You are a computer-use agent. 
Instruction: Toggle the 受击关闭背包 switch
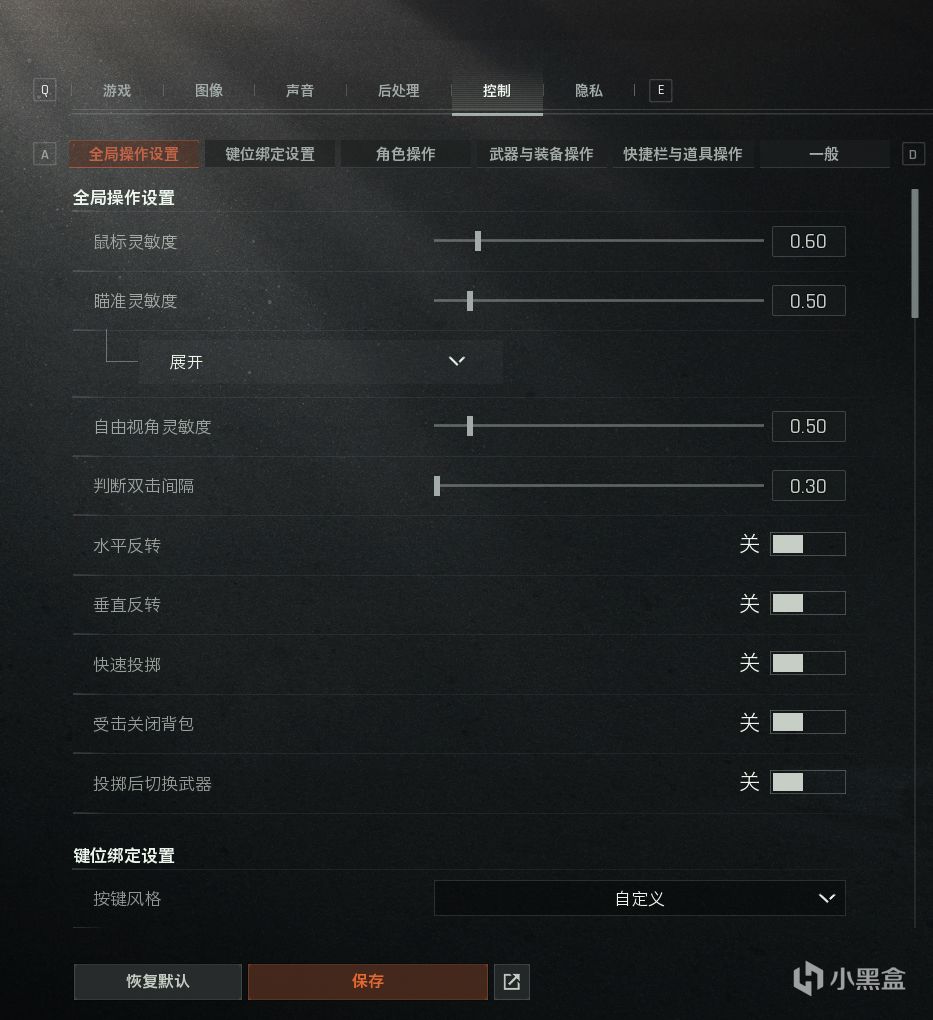[807, 722]
